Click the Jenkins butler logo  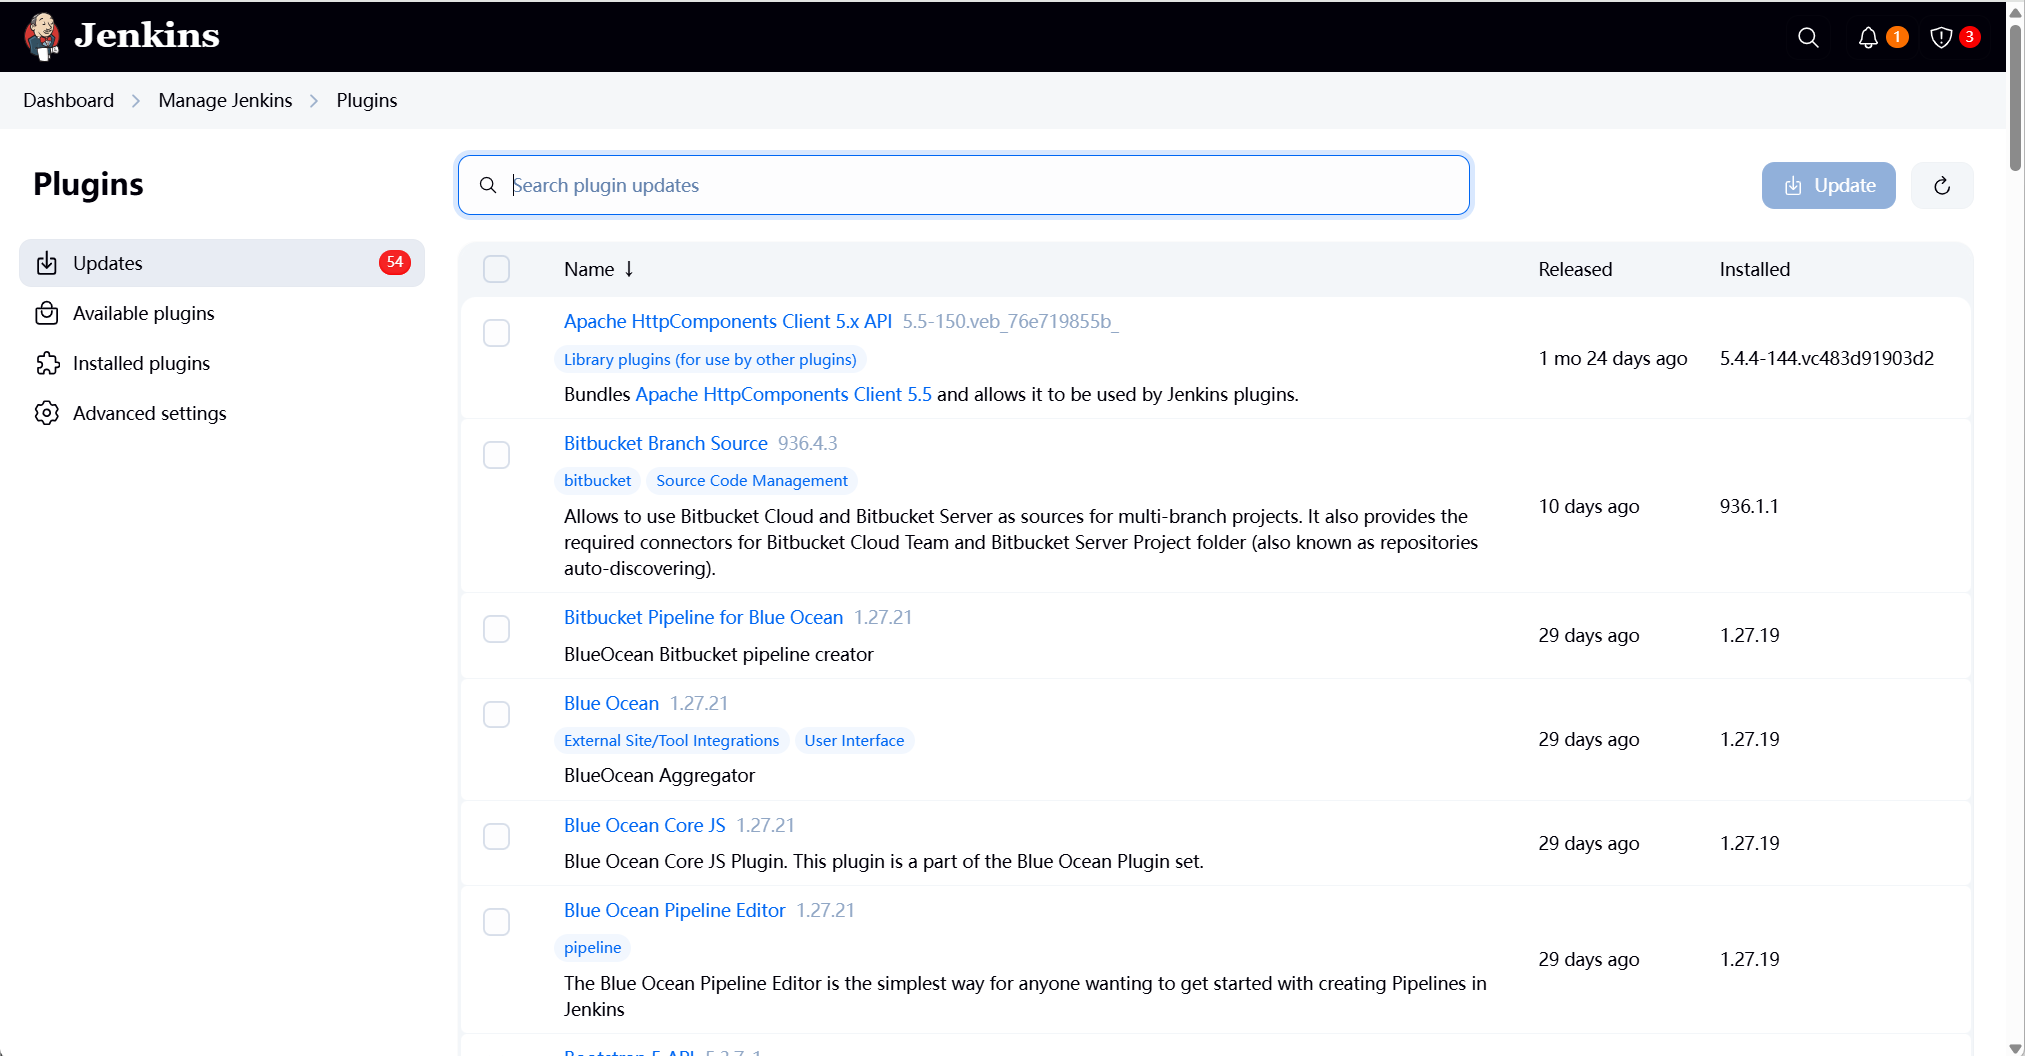[x=42, y=37]
